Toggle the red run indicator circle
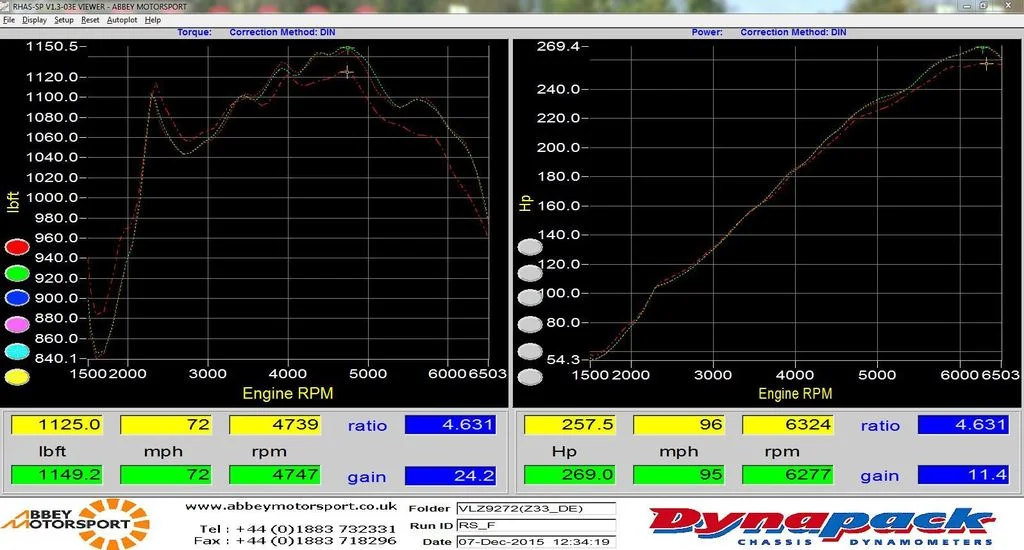 click(17, 247)
